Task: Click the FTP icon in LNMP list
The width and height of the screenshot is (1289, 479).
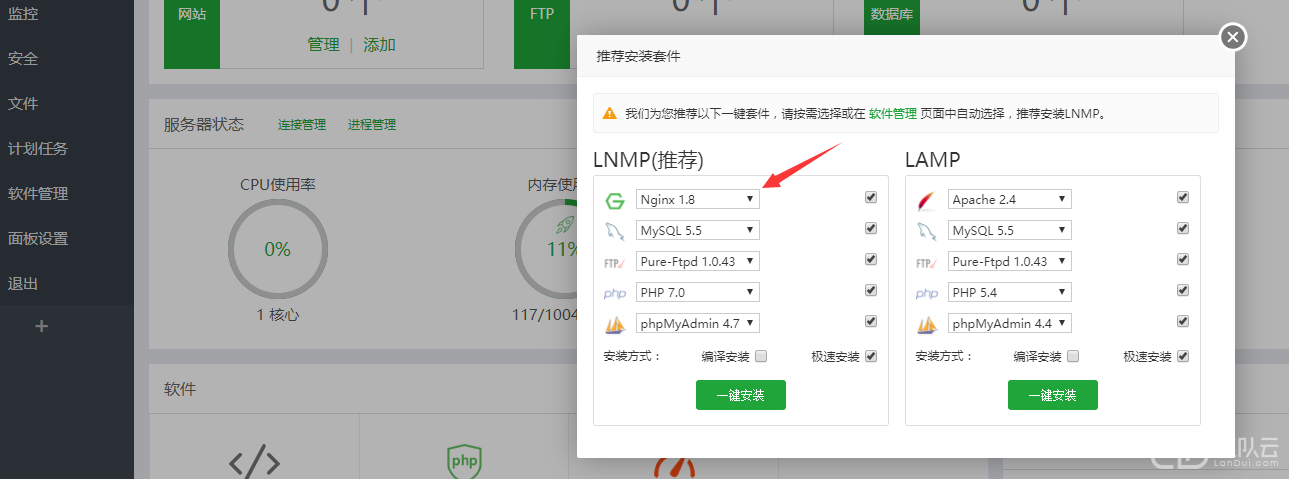Action: (614, 263)
